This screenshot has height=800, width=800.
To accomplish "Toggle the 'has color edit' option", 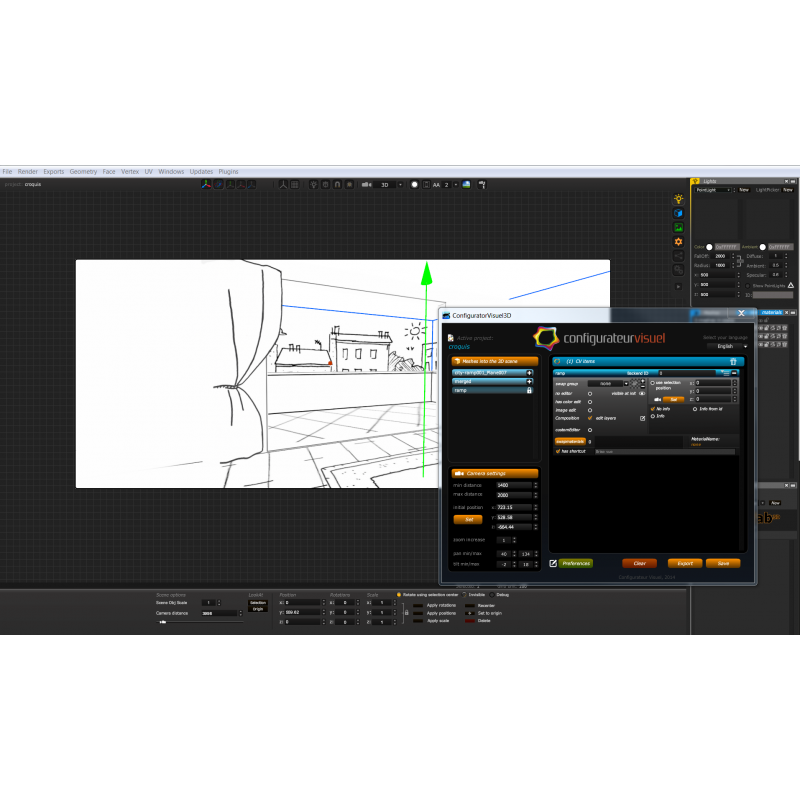I will [590, 402].
